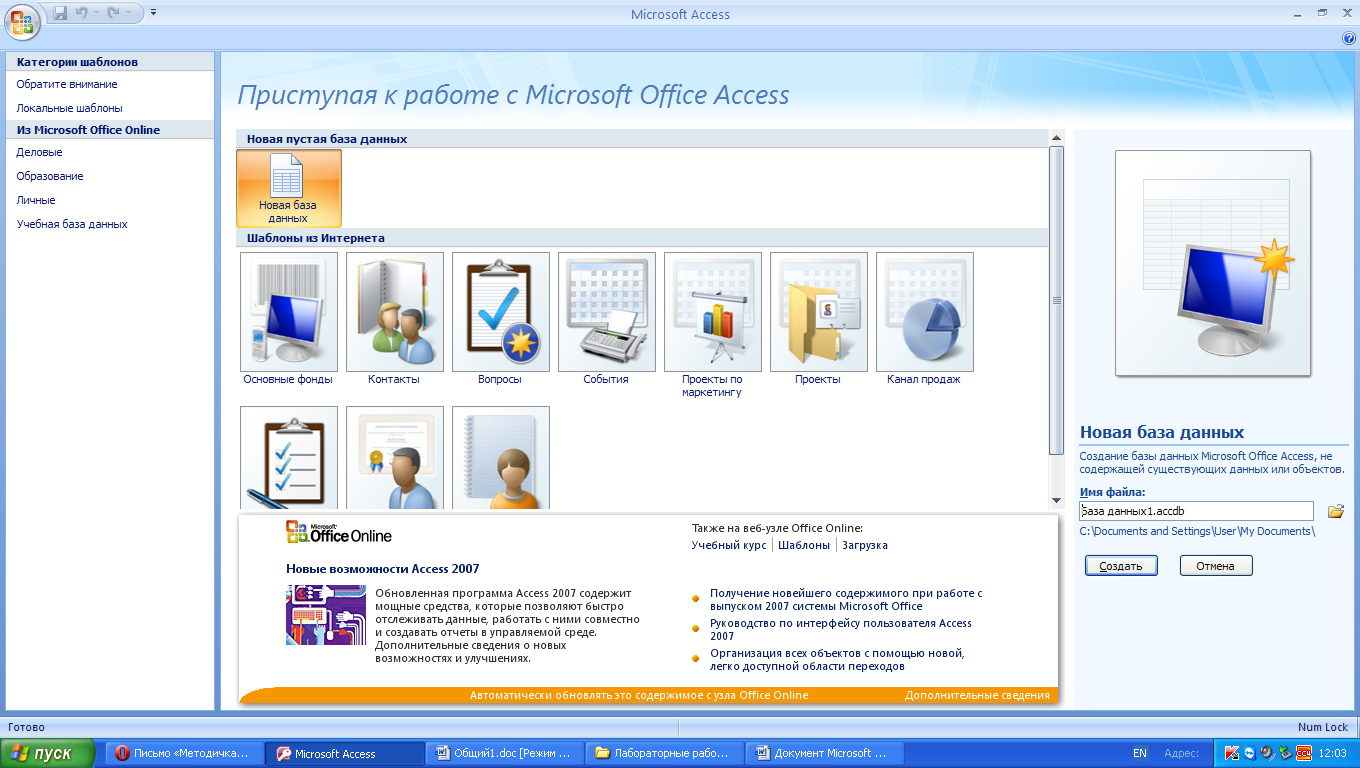Click the Undo arrow icon
The image size is (1360, 768).
81,13
